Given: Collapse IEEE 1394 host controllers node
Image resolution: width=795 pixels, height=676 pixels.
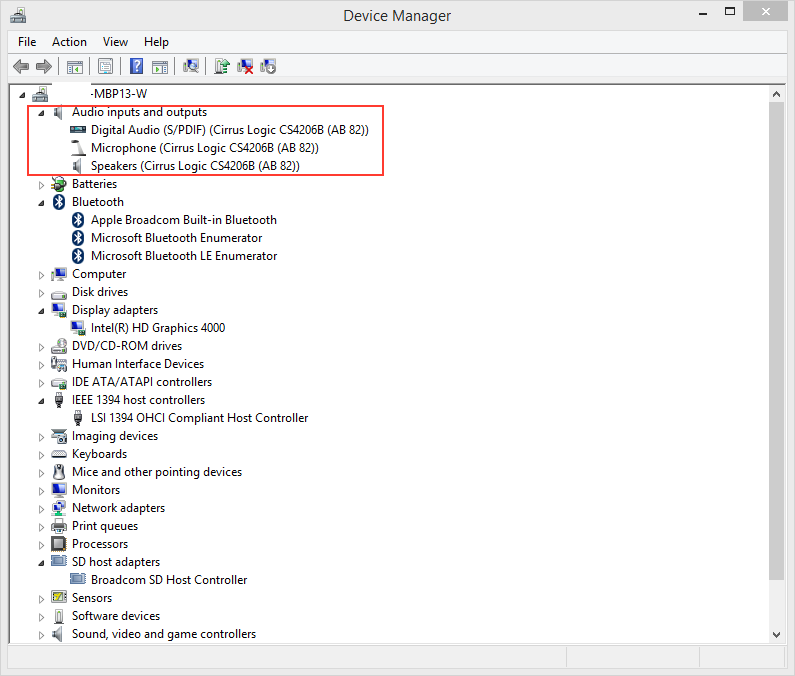Looking at the screenshot, I should [42, 401].
